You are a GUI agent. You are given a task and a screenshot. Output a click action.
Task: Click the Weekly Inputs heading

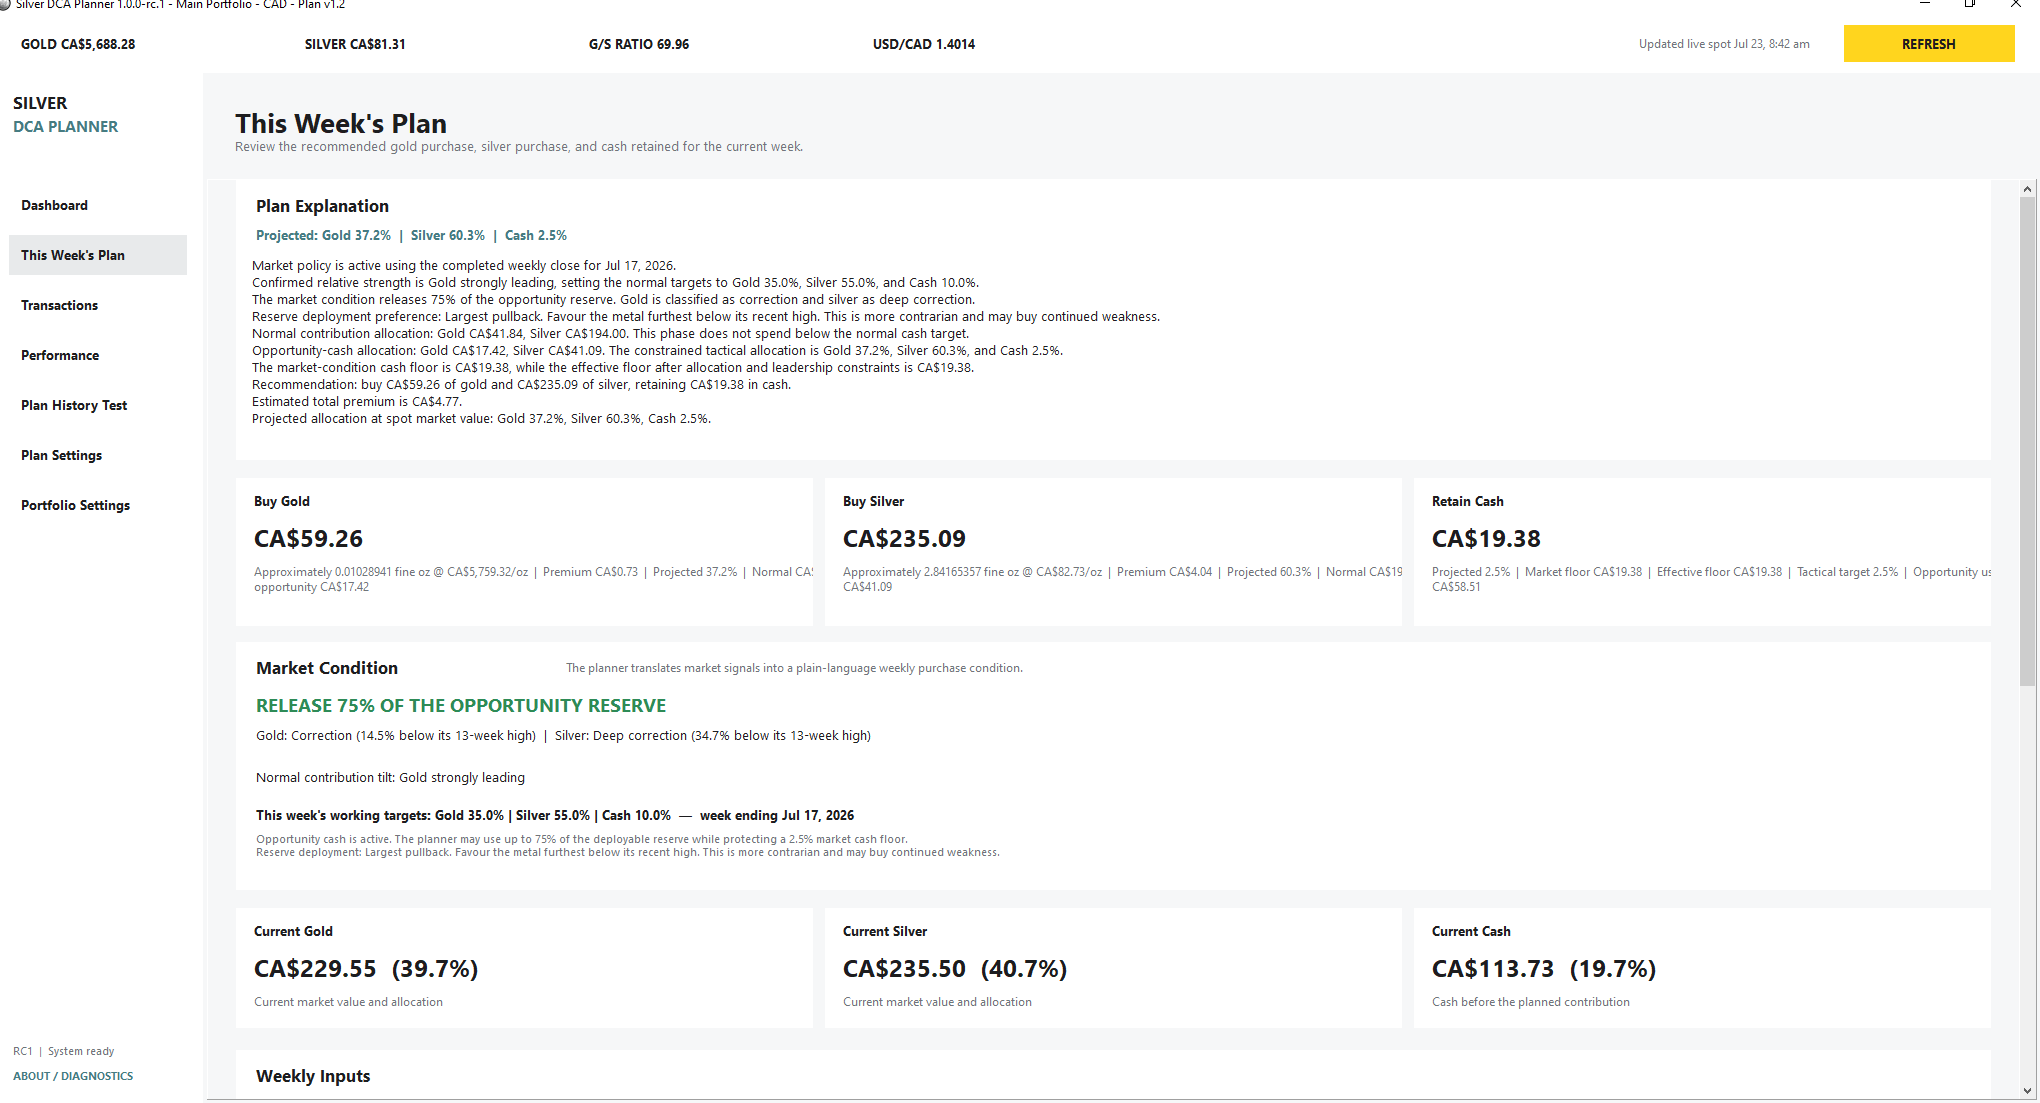coord(313,1076)
